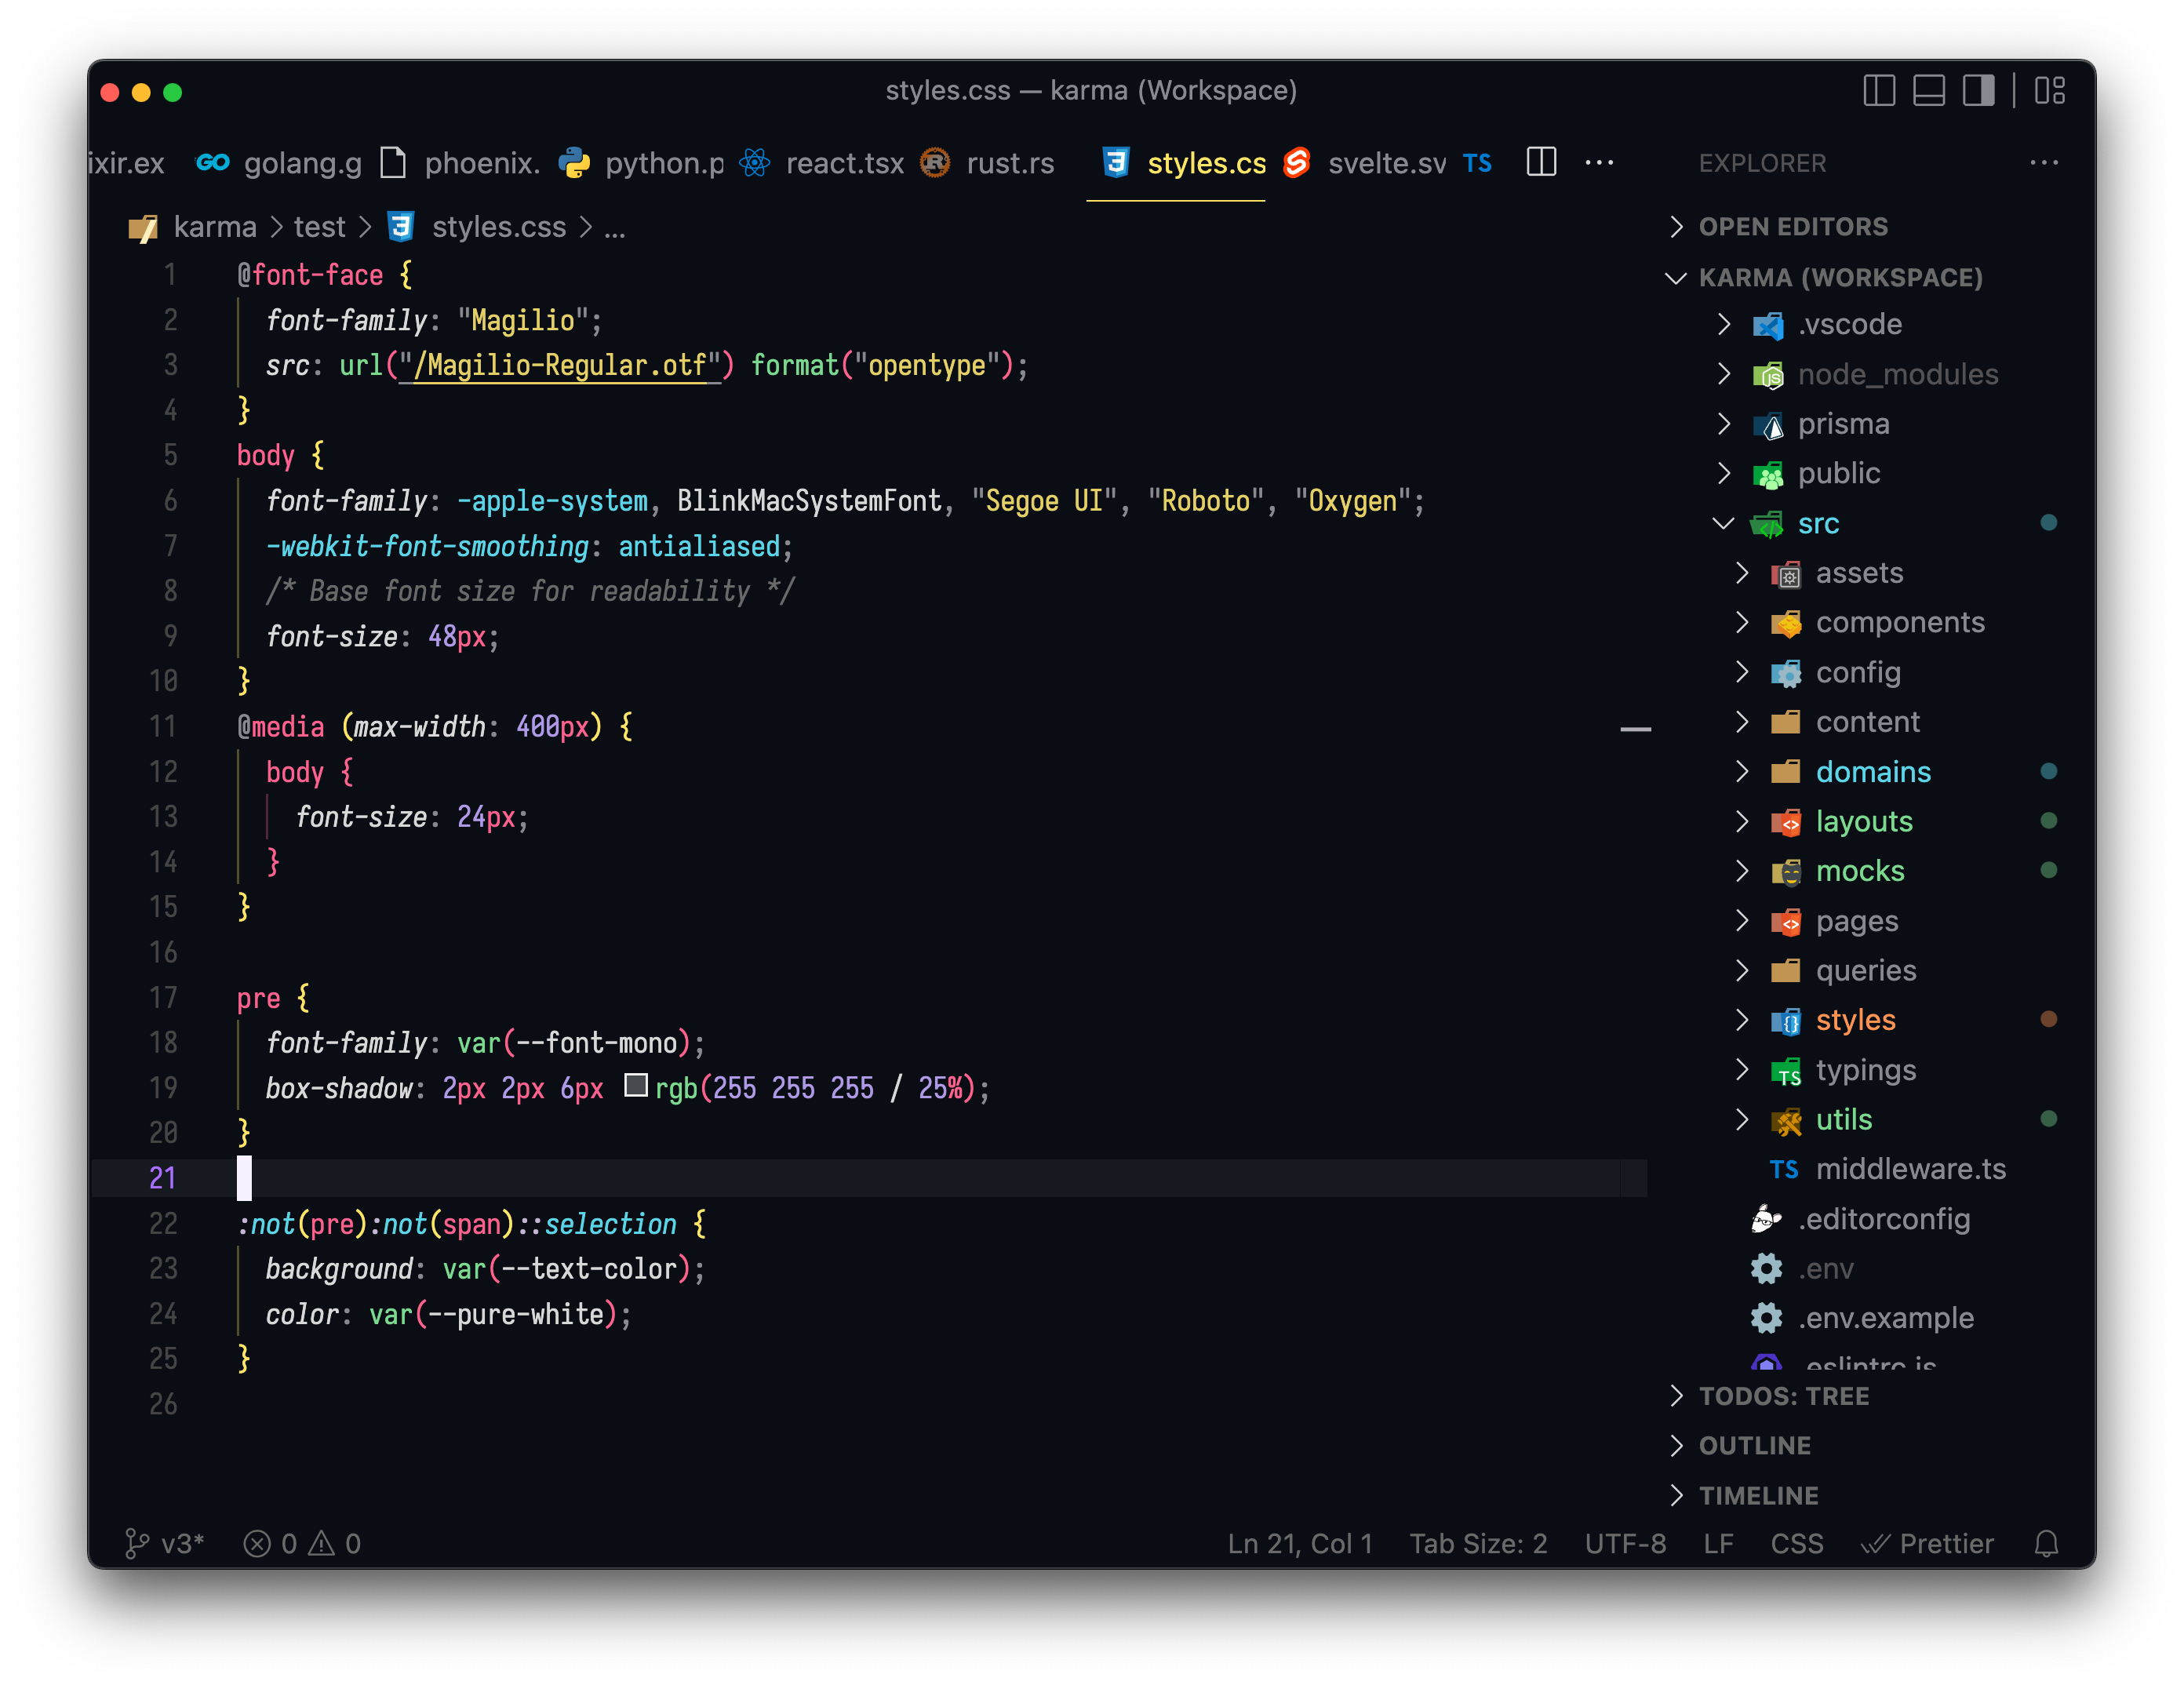Open the notifications bell in the status bar
The image size is (2184, 1685).
[2045, 1543]
